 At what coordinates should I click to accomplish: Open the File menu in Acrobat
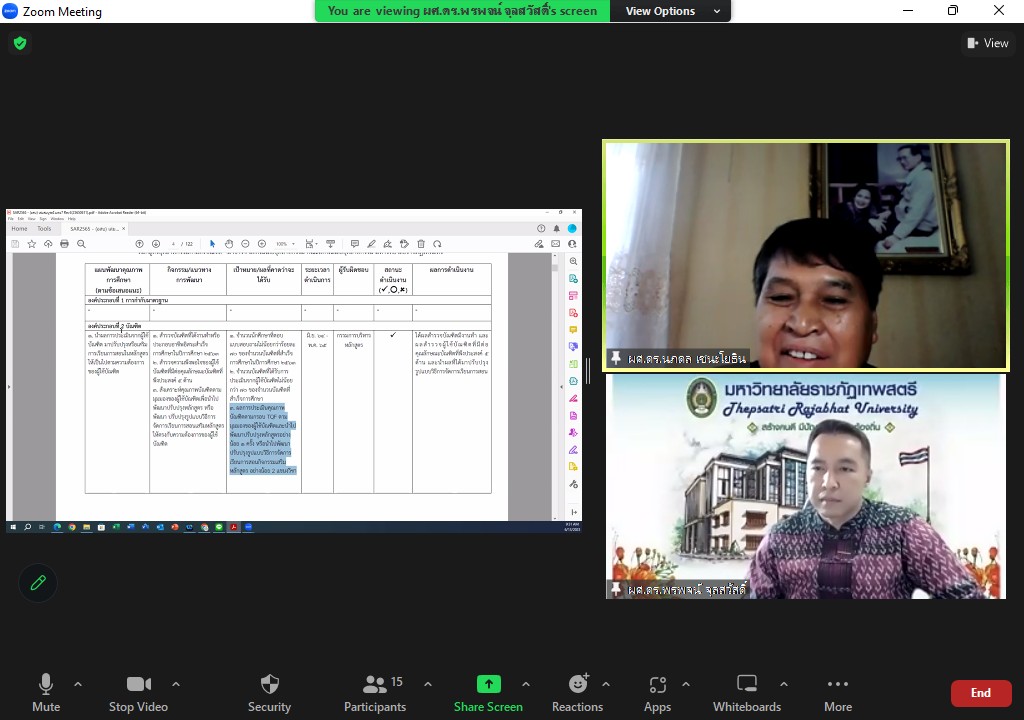point(10,219)
